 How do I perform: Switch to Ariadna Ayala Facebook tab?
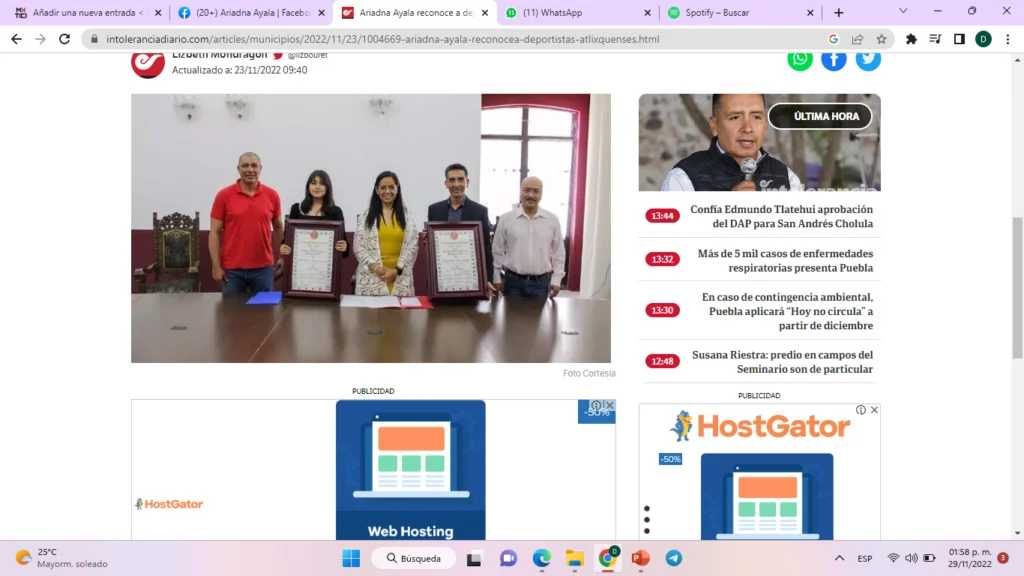coord(251,12)
